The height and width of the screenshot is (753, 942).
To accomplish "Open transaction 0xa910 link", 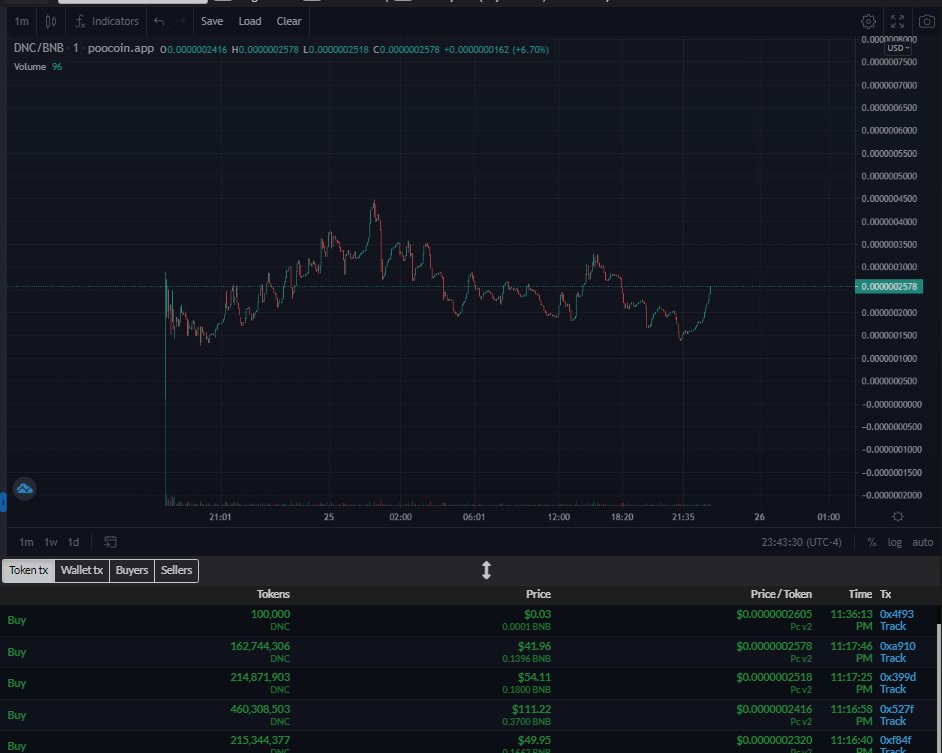I will tap(898, 646).
